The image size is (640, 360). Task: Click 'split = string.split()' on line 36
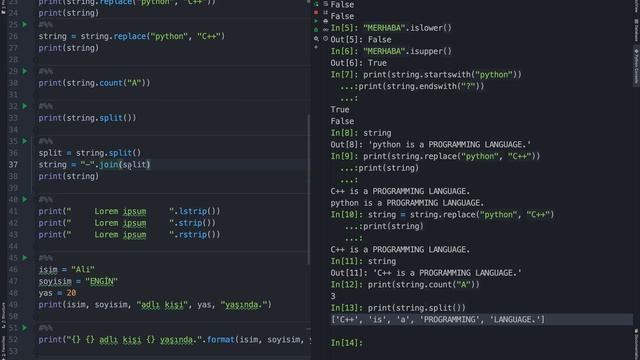tap(89, 153)
